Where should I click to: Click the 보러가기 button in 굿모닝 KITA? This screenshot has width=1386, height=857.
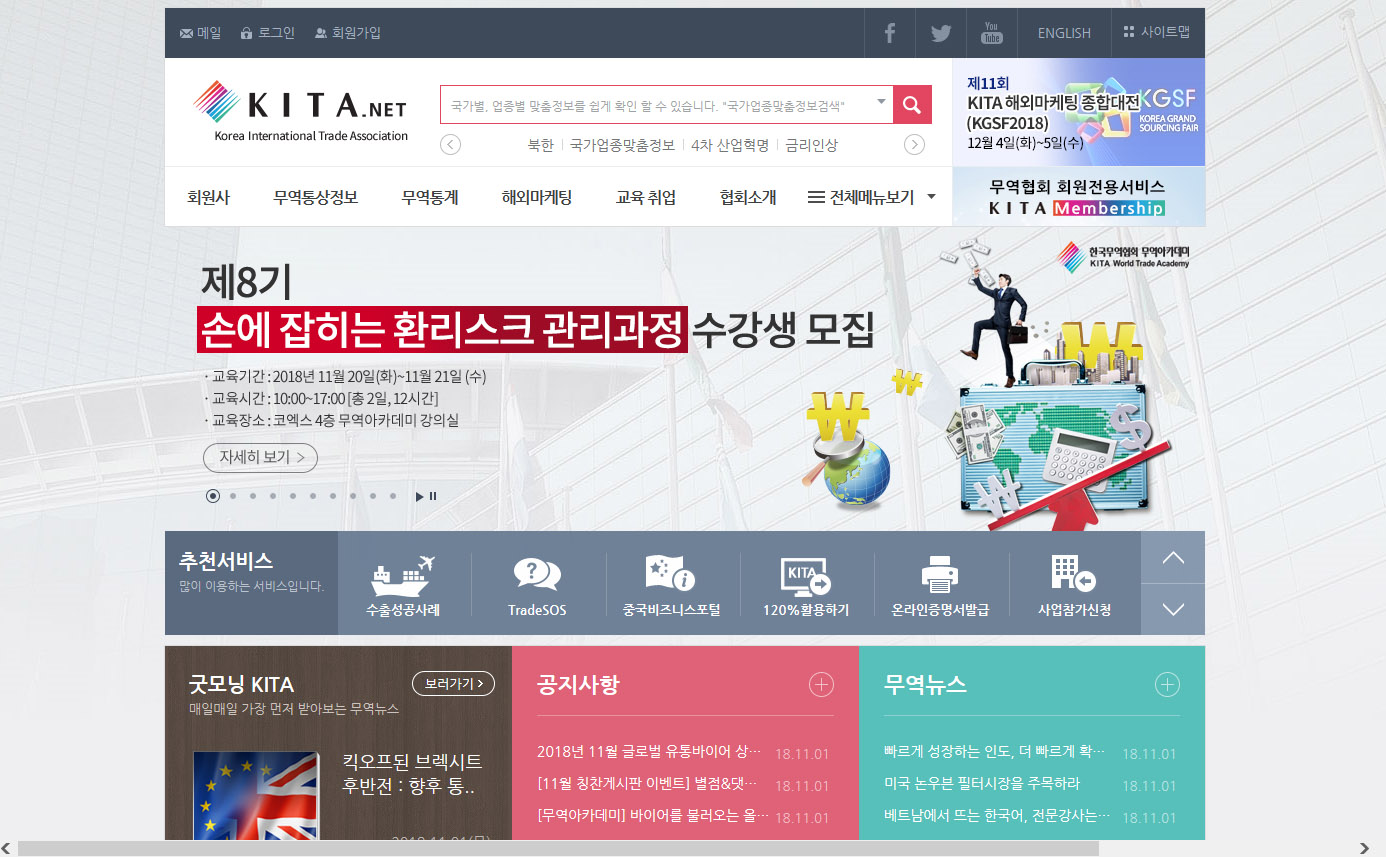[x=453, y=684]
